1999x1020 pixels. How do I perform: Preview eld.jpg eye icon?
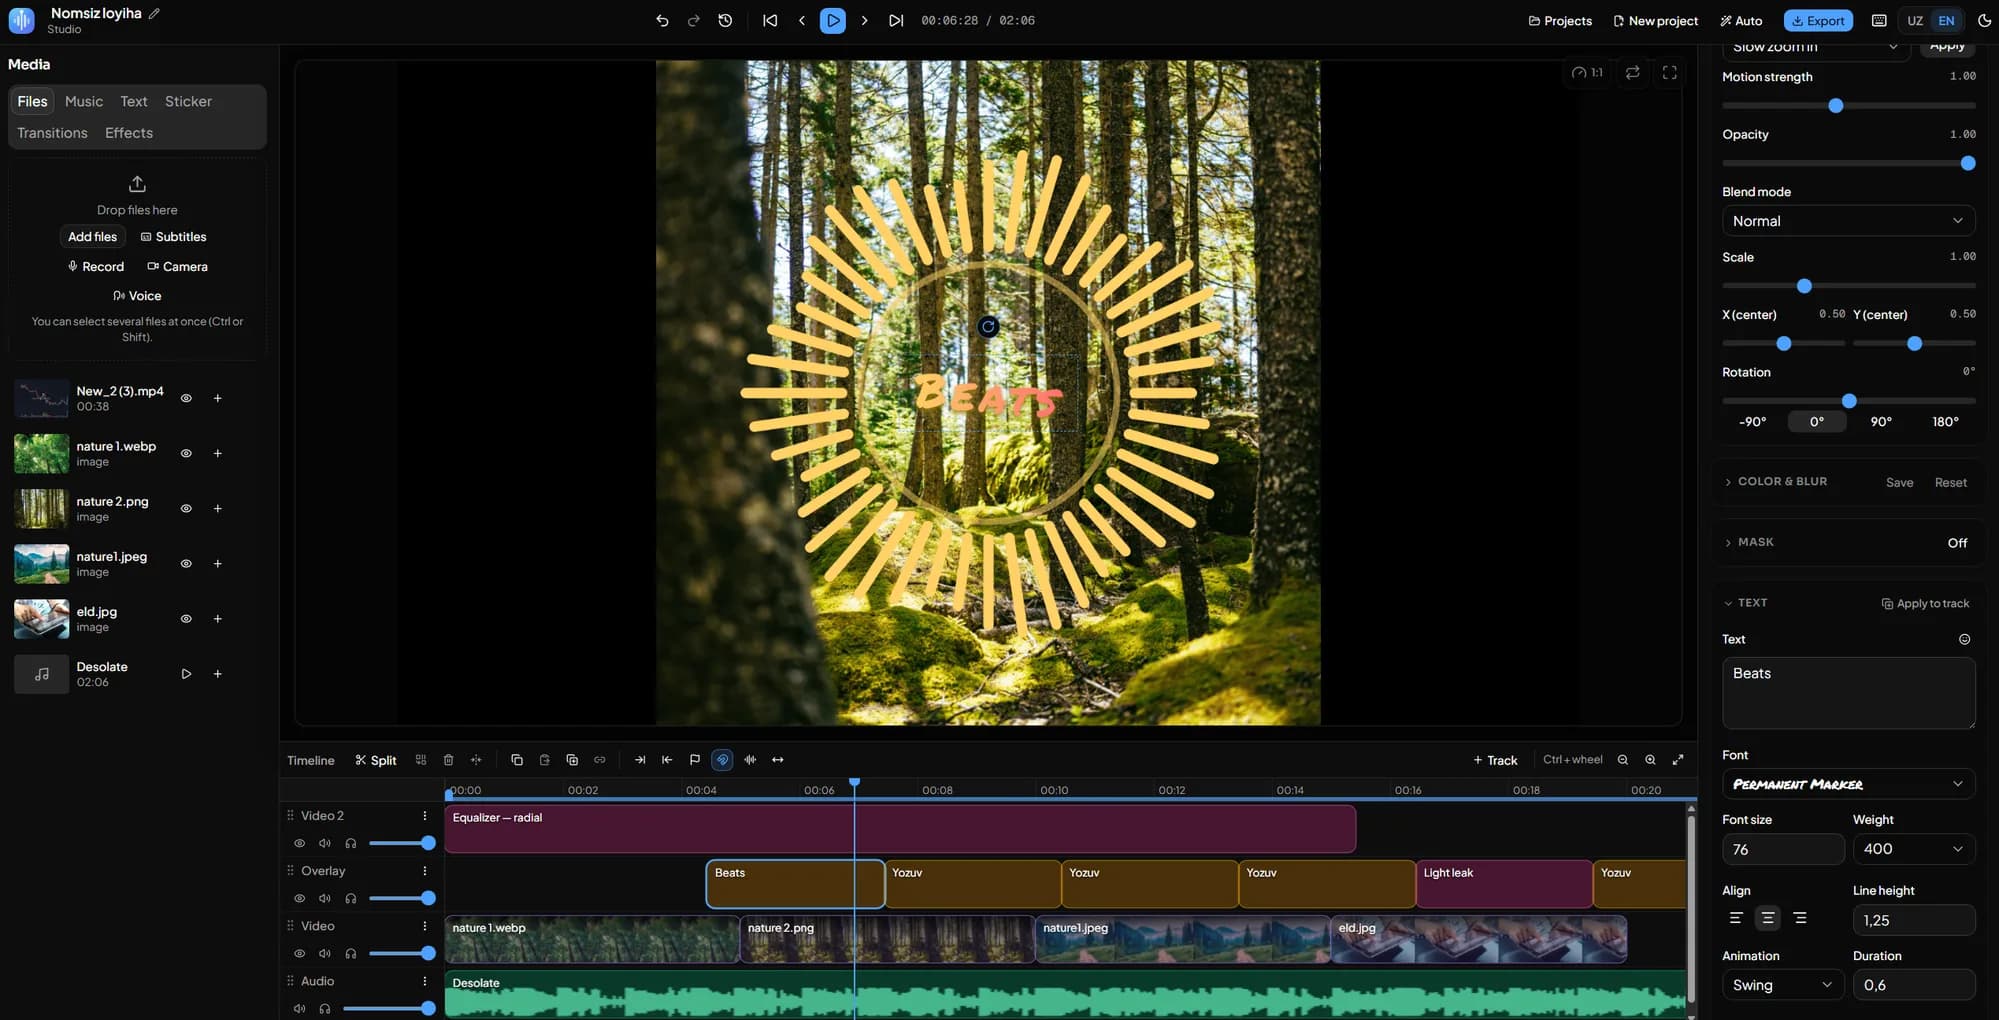pyautogui.click(x=186, y=618)
